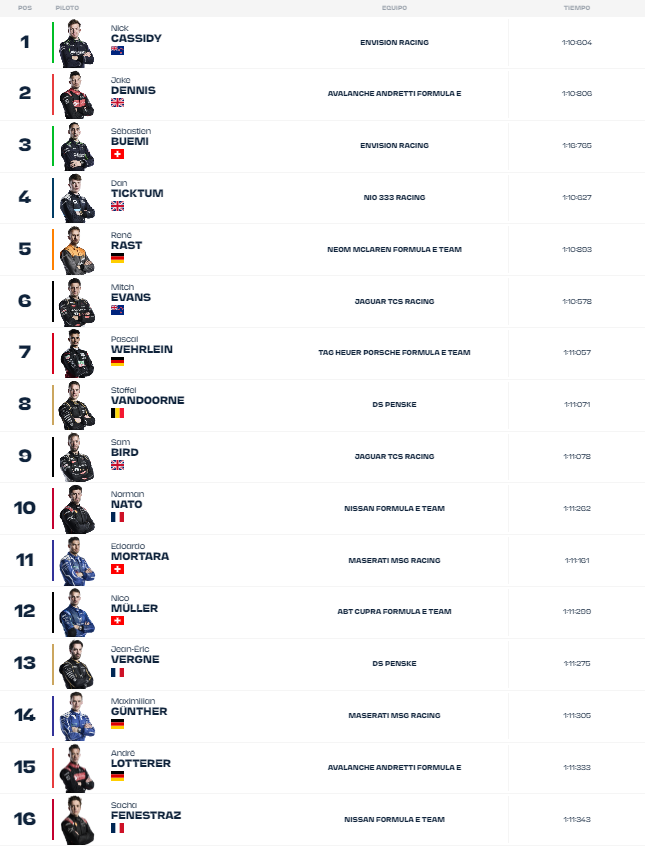Click René Rast's German flag icon
Viewport: 645px width, 846px height.
[x=117, y=257]
